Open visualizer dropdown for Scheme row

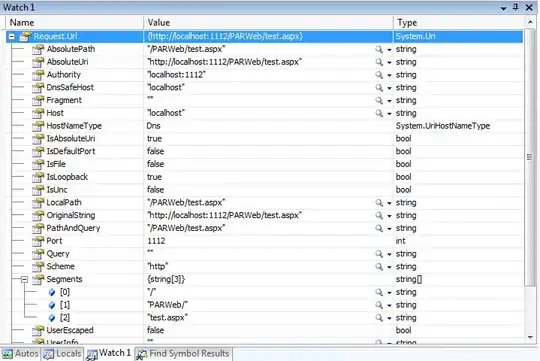click(x=389, y=267)
